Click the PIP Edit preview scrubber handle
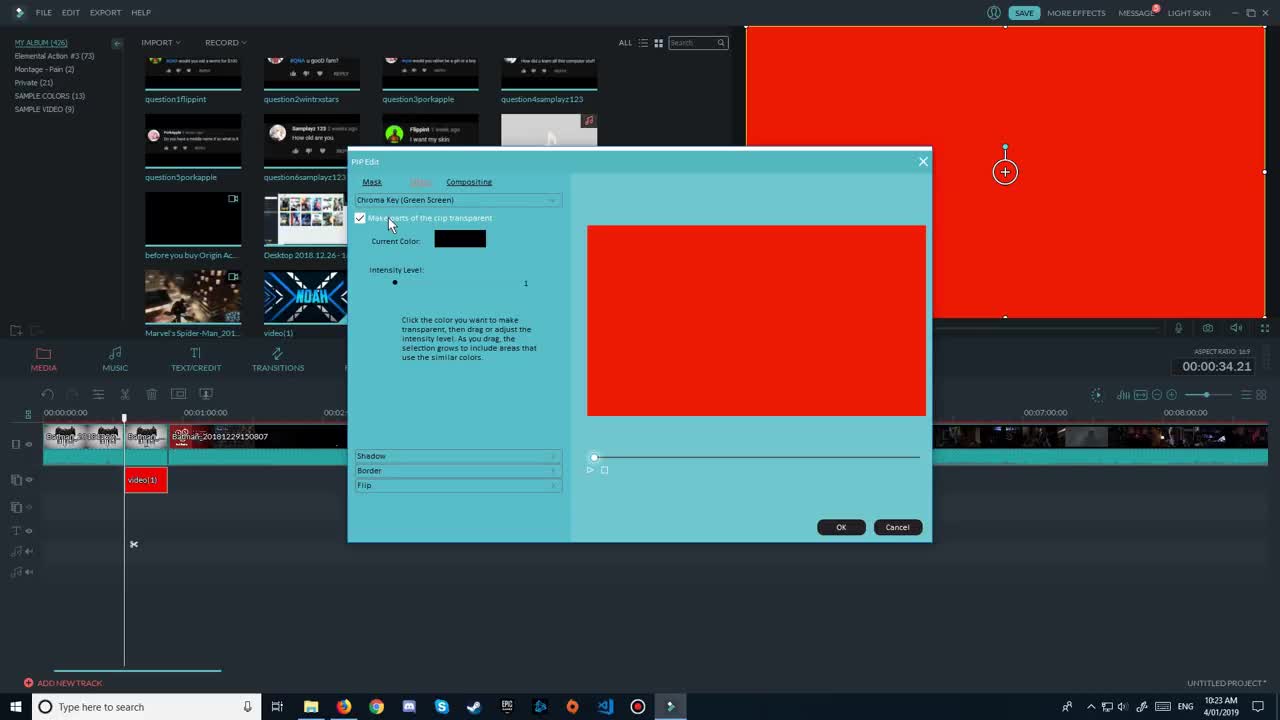 tap(594, 457)
